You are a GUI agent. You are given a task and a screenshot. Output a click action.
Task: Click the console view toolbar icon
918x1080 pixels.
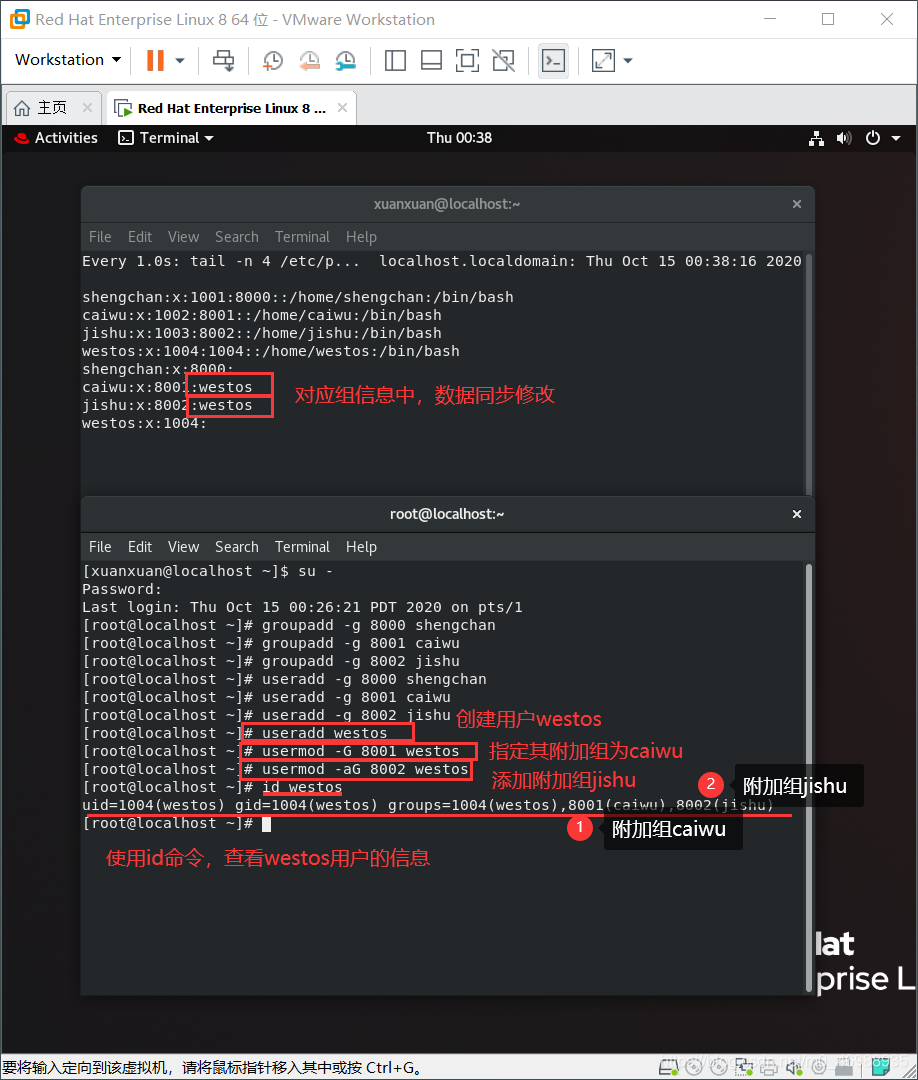(554, 61)
